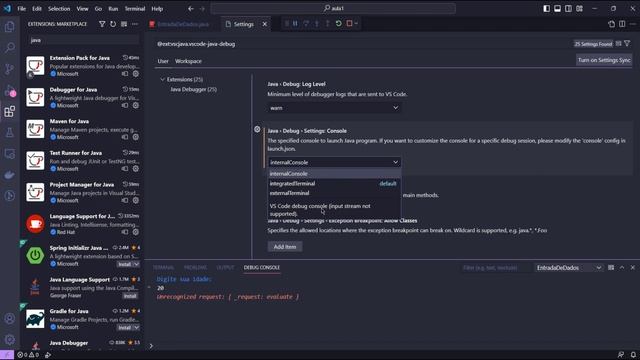Choose externalTerminal from the dropdown list
Viewport: 640px width, 360px height.
[x=334, y=193]
